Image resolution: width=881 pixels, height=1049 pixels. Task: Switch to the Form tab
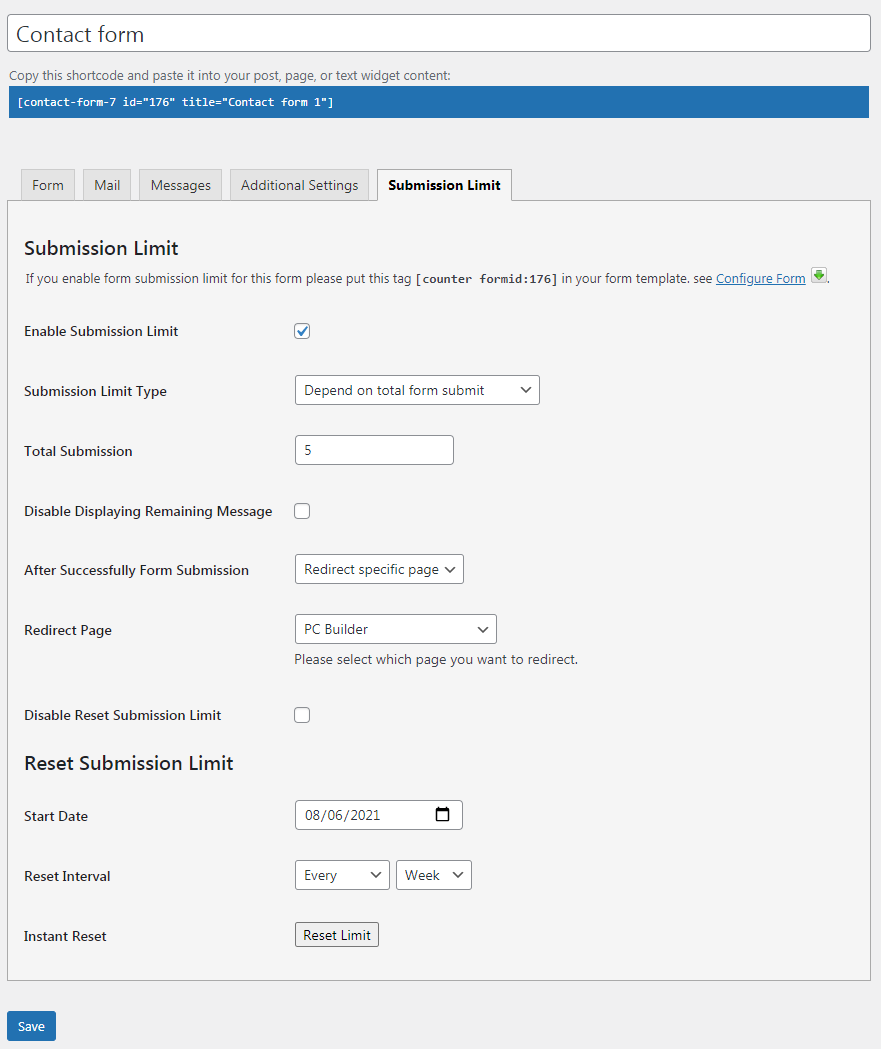point(48,185)
